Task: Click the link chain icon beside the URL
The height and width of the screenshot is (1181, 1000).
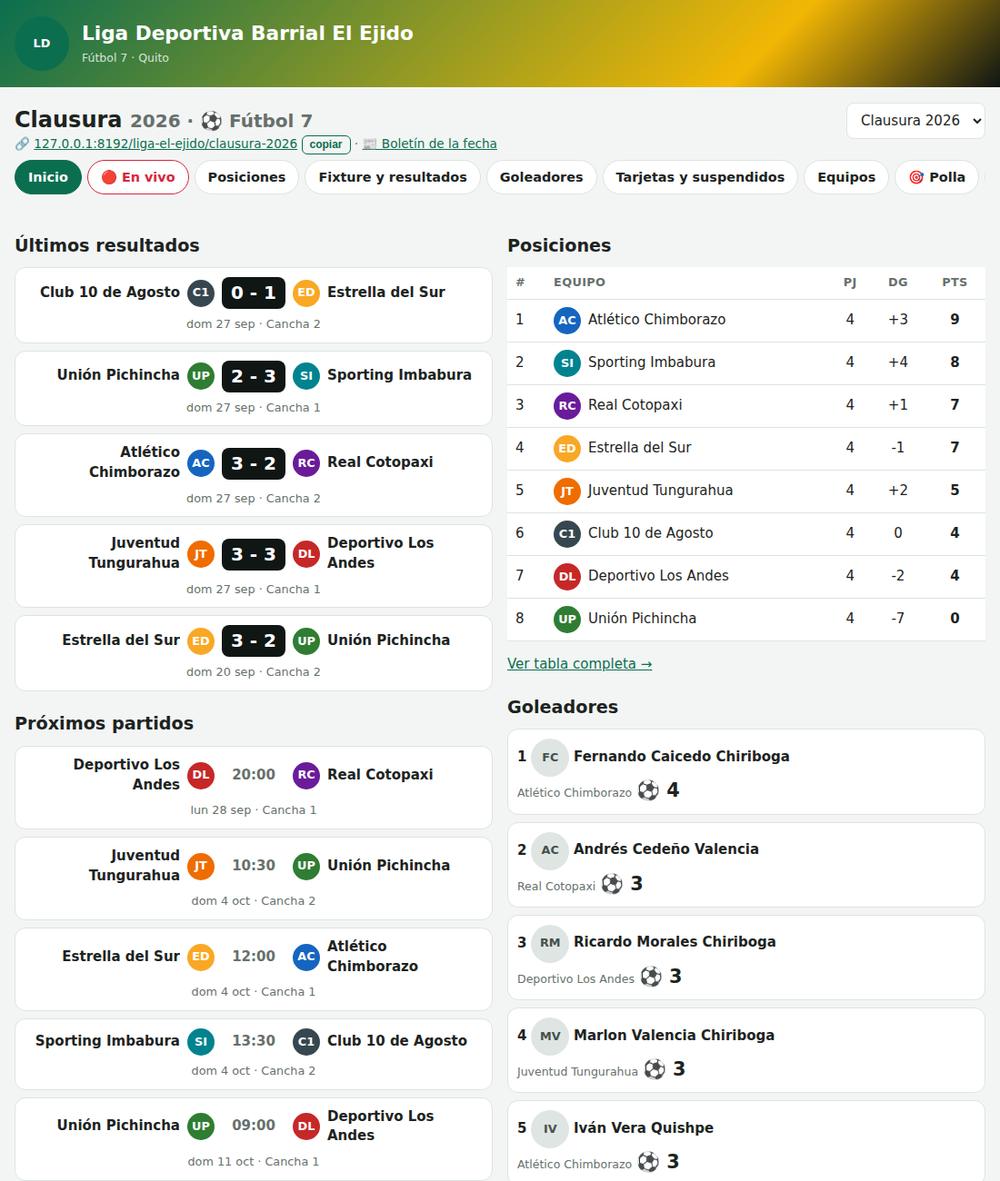Action: coord(22,144)
